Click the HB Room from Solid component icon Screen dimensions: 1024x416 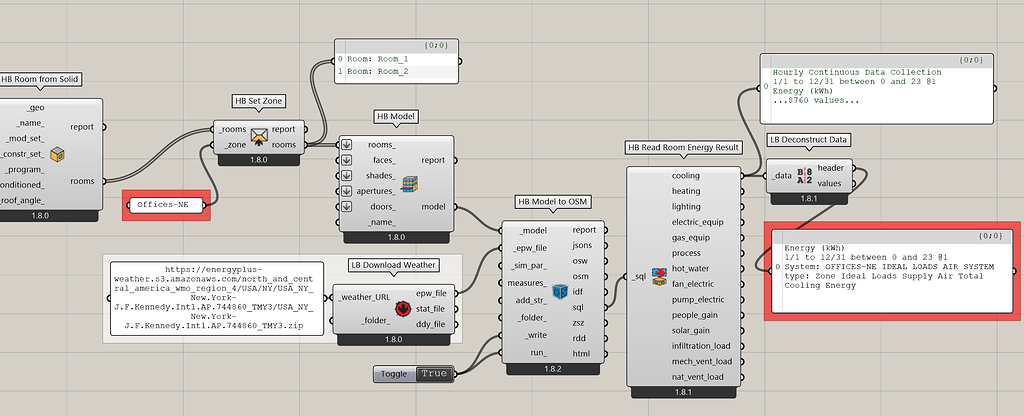57,155
